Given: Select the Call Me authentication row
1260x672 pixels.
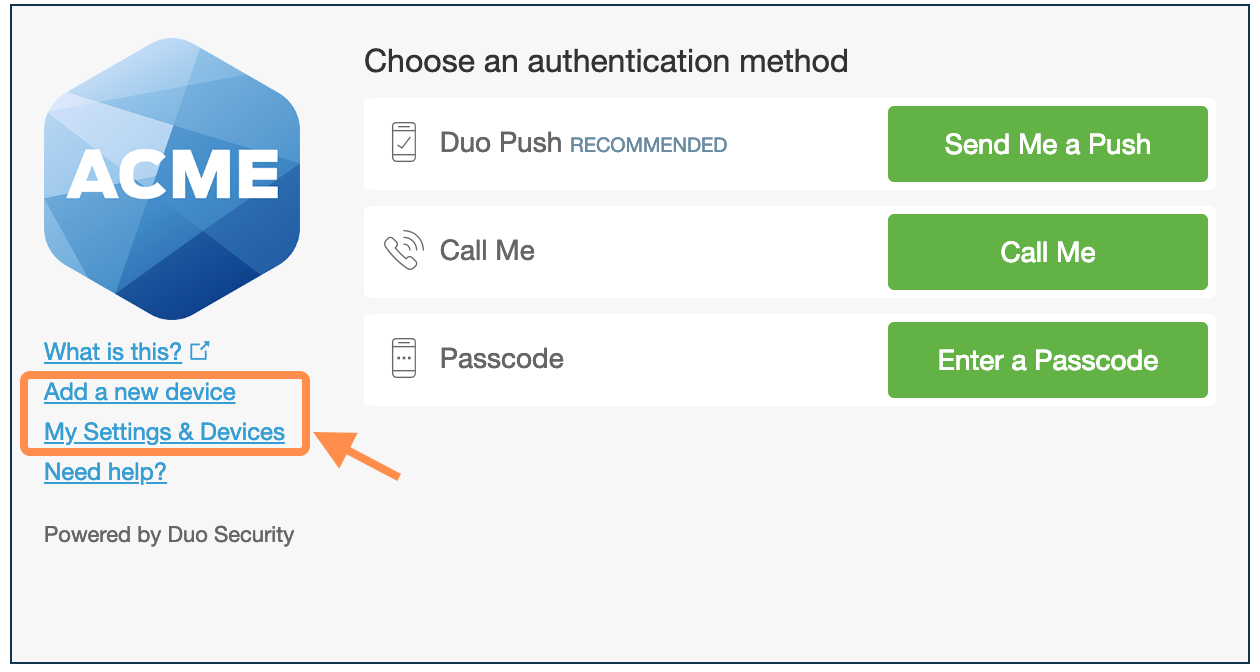Looking at the screenshot, I should [x=640, y=251].
